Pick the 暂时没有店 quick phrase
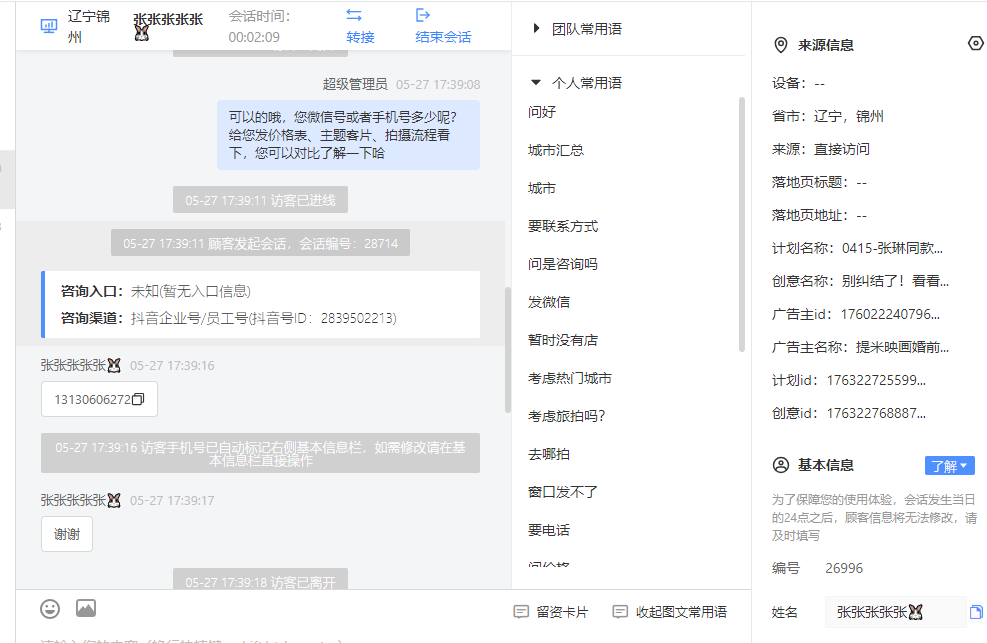 563,340
